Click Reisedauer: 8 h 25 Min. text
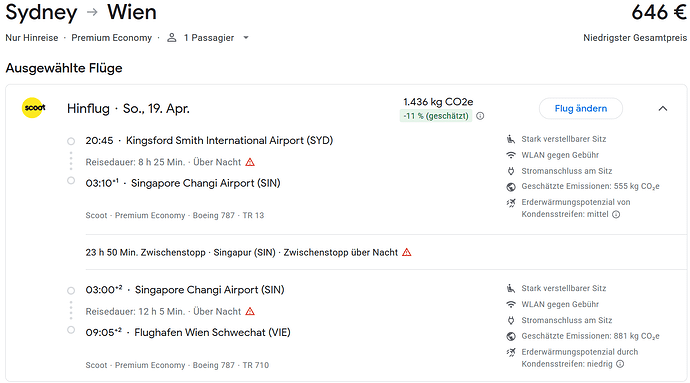 135,162
